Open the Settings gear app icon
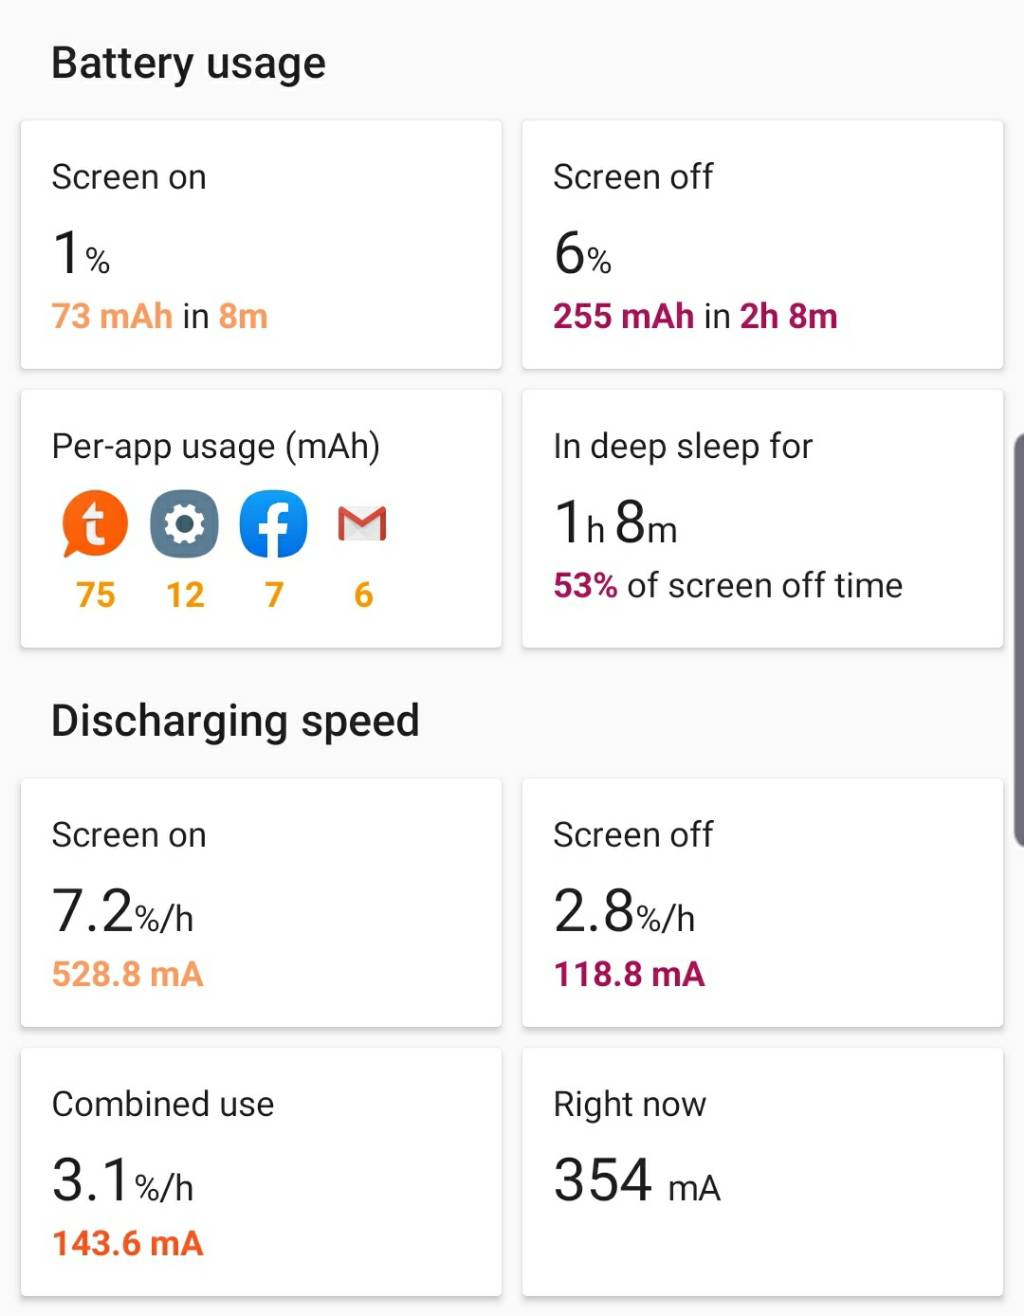The width and height of the screenshot is (1024, 1316). pos(184,524)
